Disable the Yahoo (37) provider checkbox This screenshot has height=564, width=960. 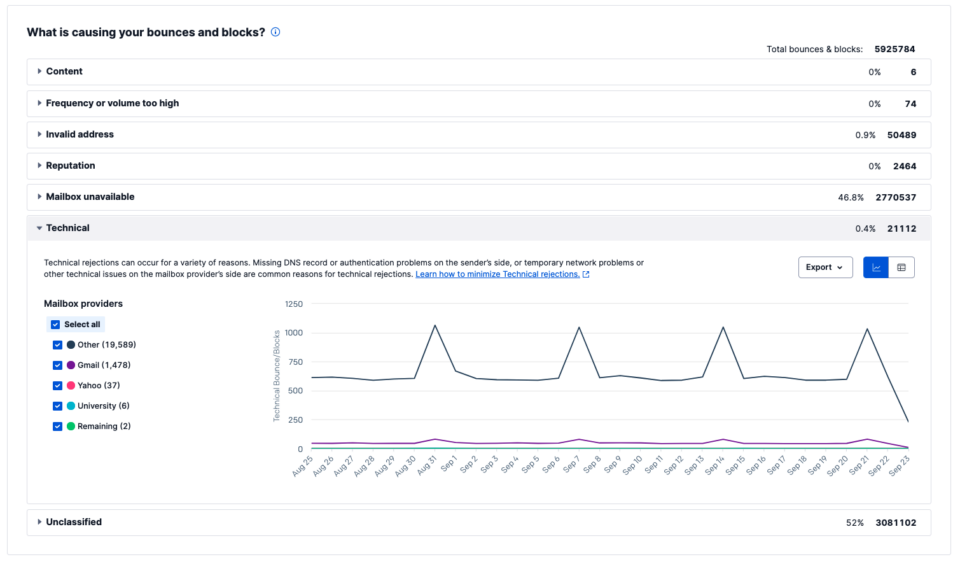click(x=58, y=385)
